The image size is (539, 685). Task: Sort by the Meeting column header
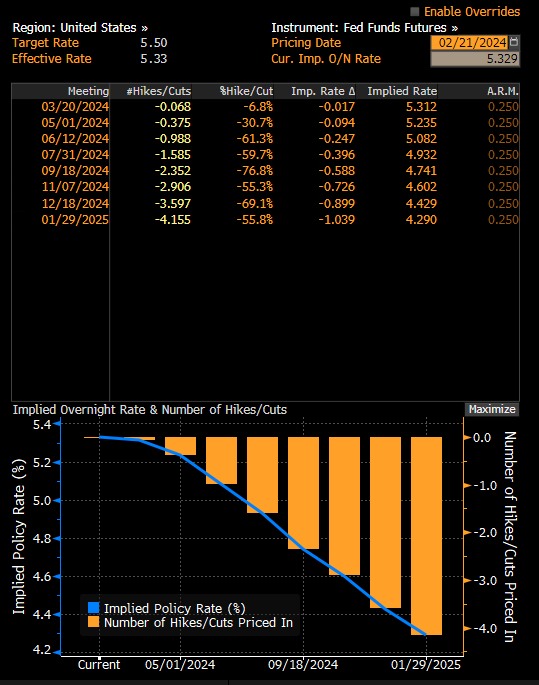click(61, 91)
